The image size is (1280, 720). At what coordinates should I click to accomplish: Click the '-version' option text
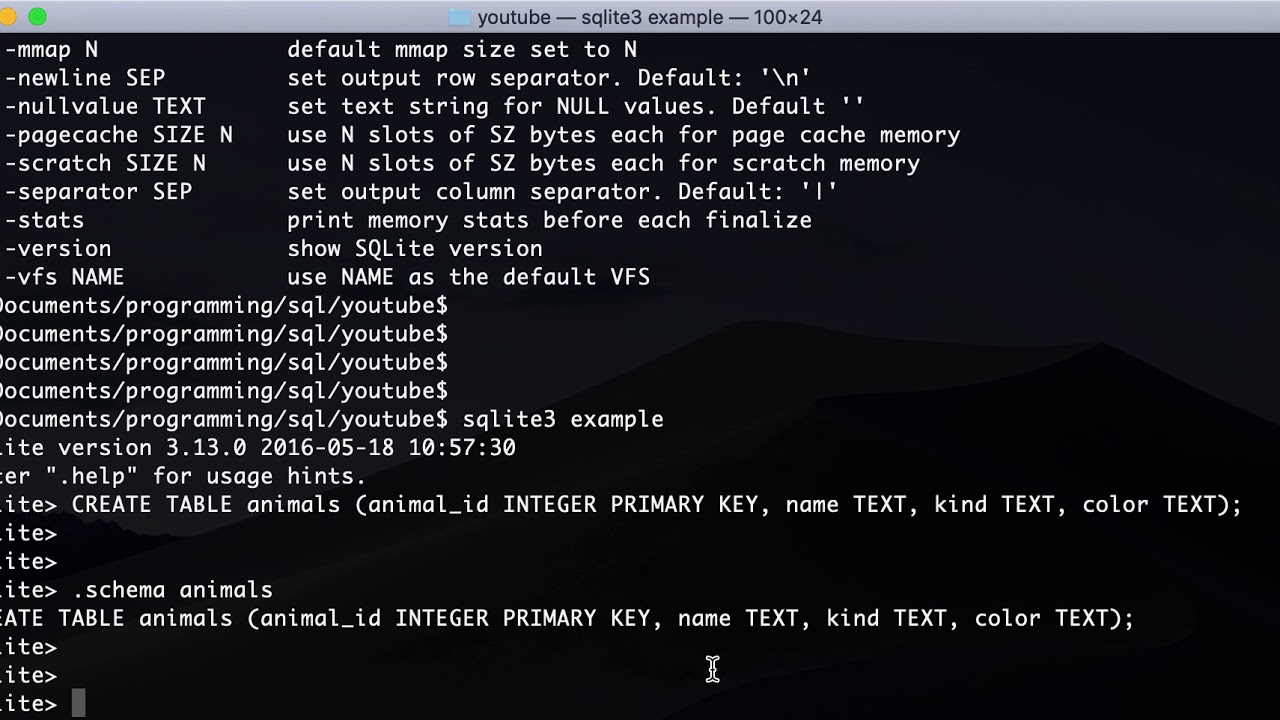click(58, 248)
